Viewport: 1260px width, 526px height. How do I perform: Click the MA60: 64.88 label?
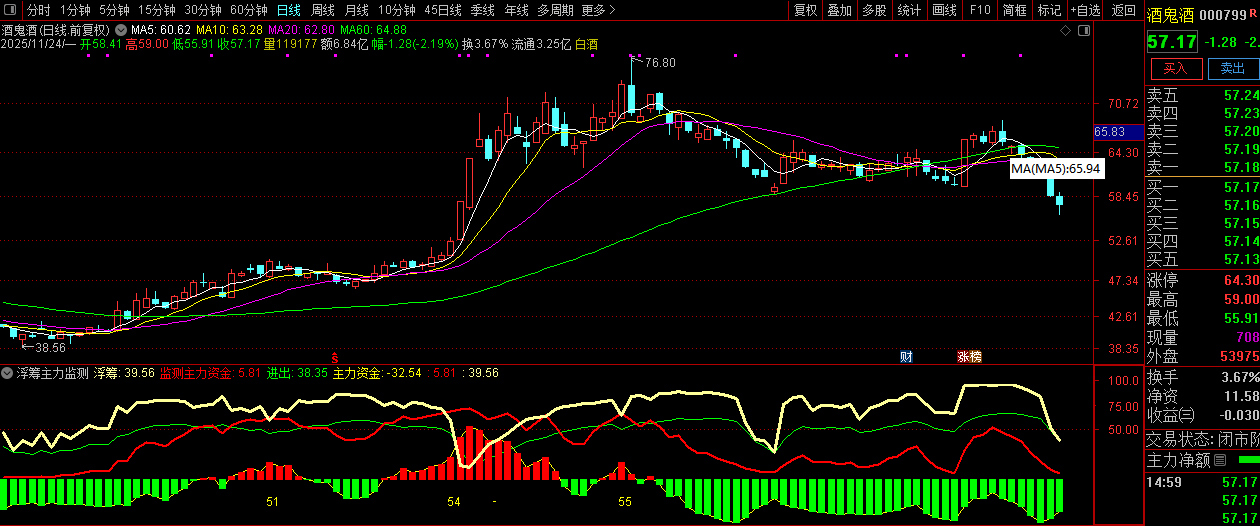coord(373,31)
